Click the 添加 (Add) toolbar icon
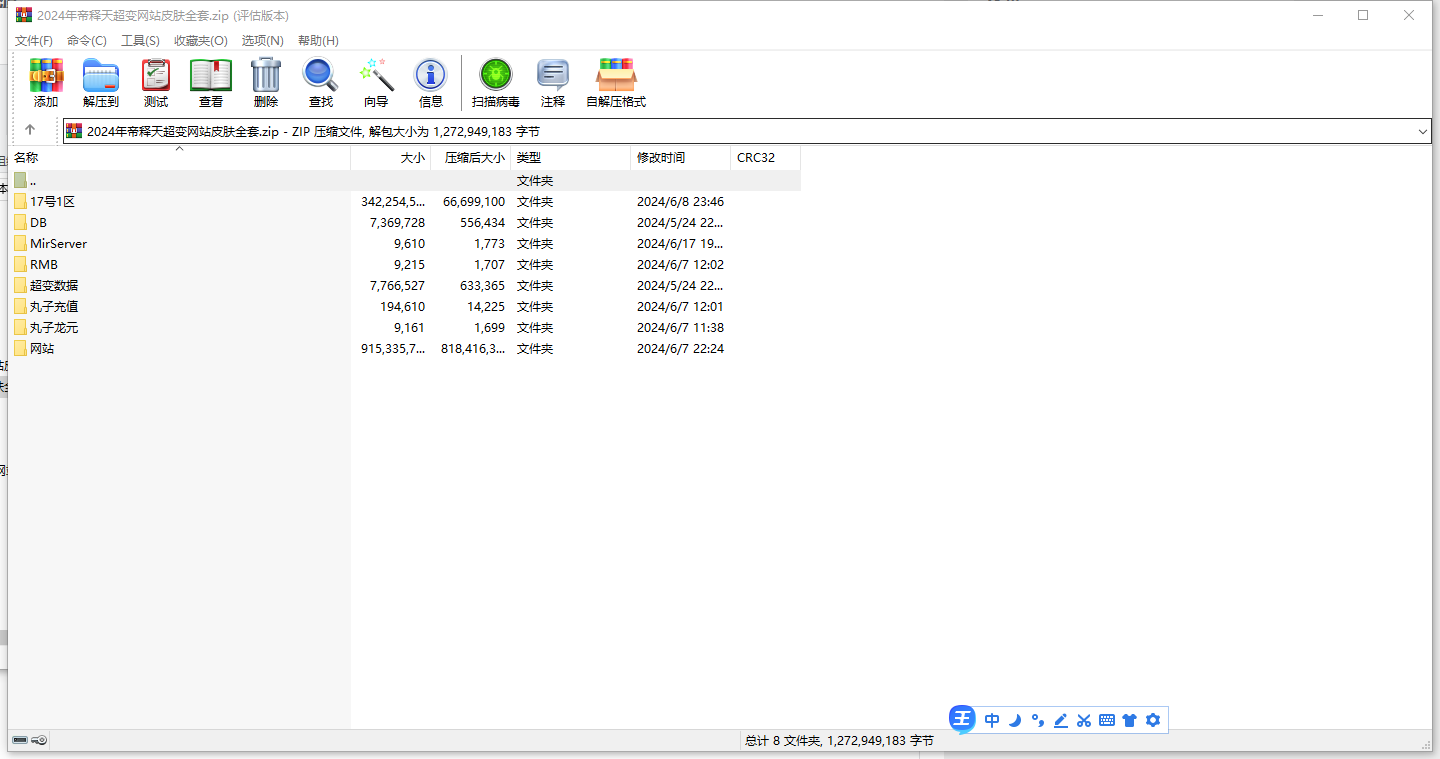The width and height of the screenshot is (1440, 759). tap(46, 82)
